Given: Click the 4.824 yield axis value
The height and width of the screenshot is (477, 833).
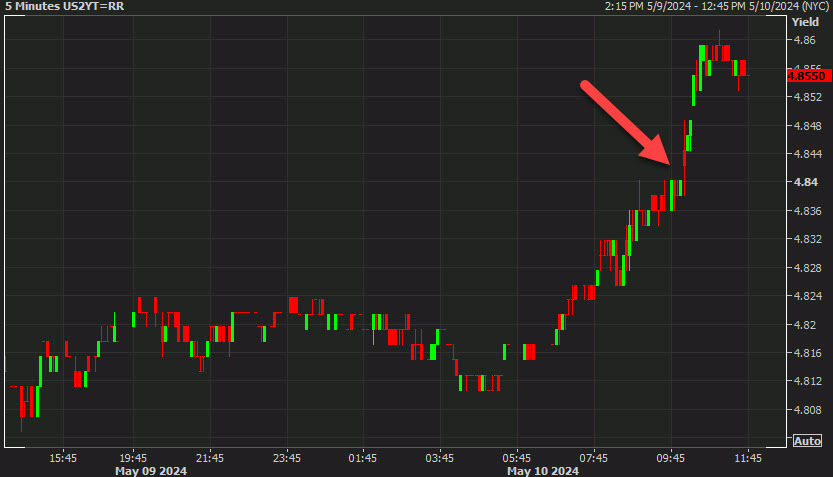Looking at the screenshot, I should pyautogui.click(x=808, y=296).
